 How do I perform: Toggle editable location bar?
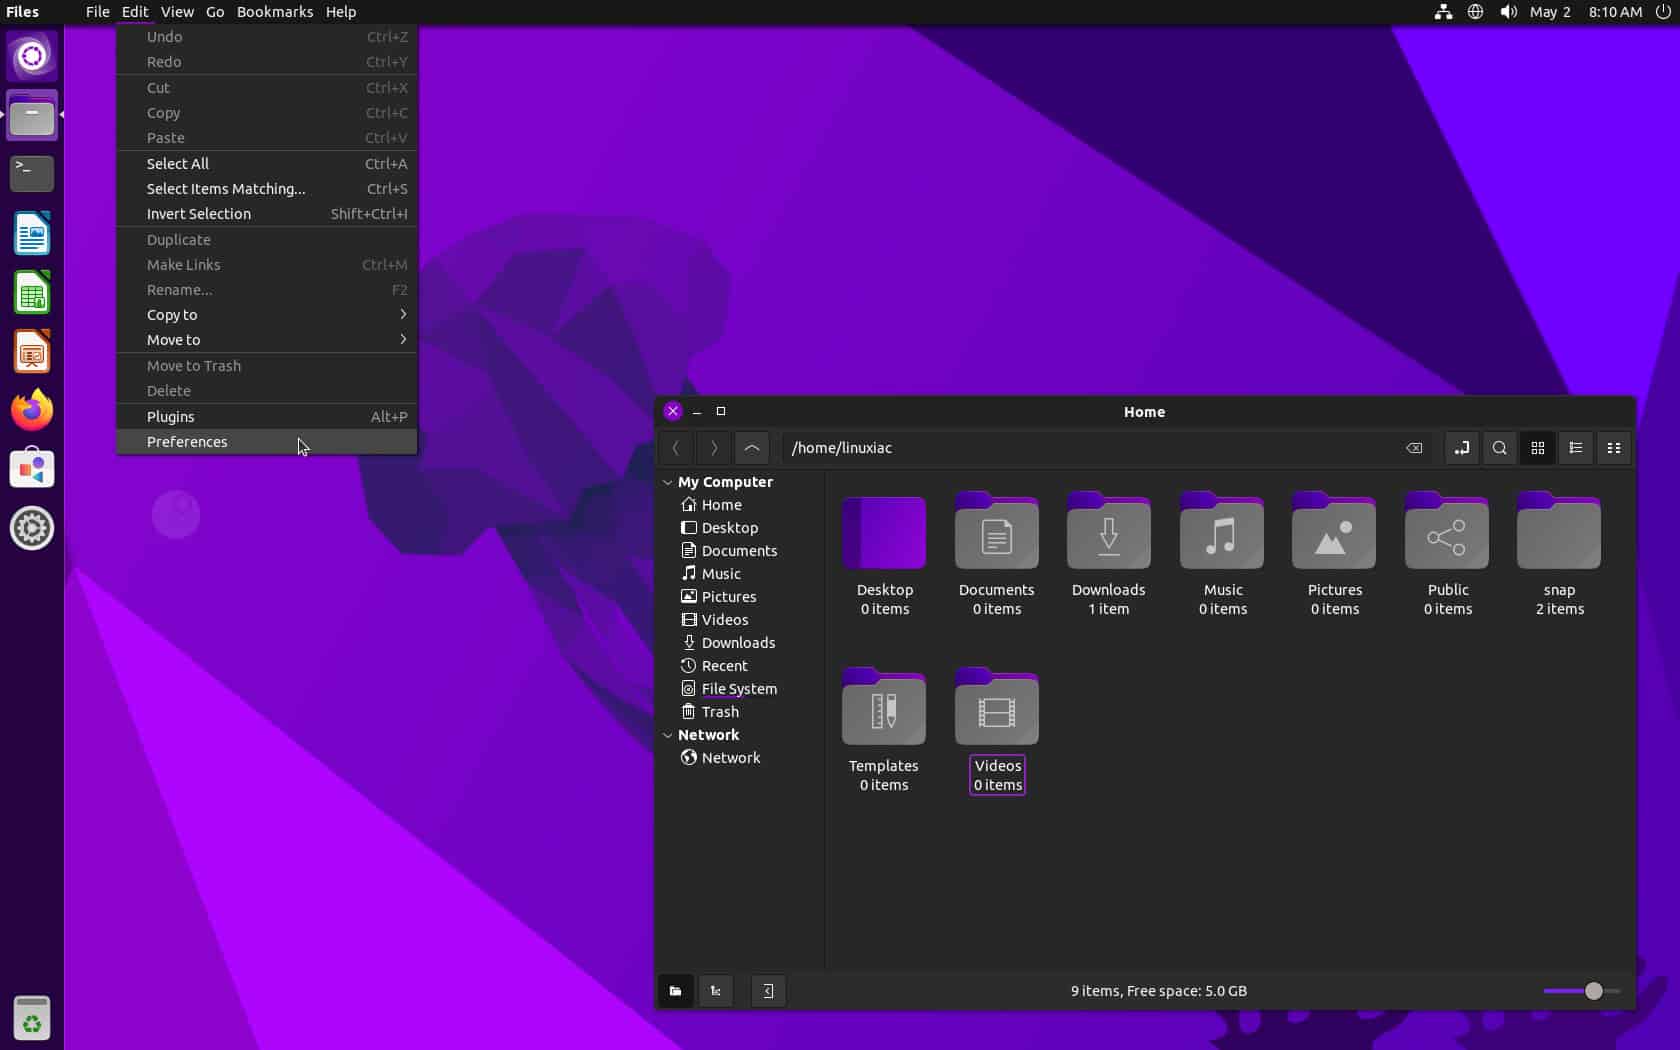(1461, 448)
